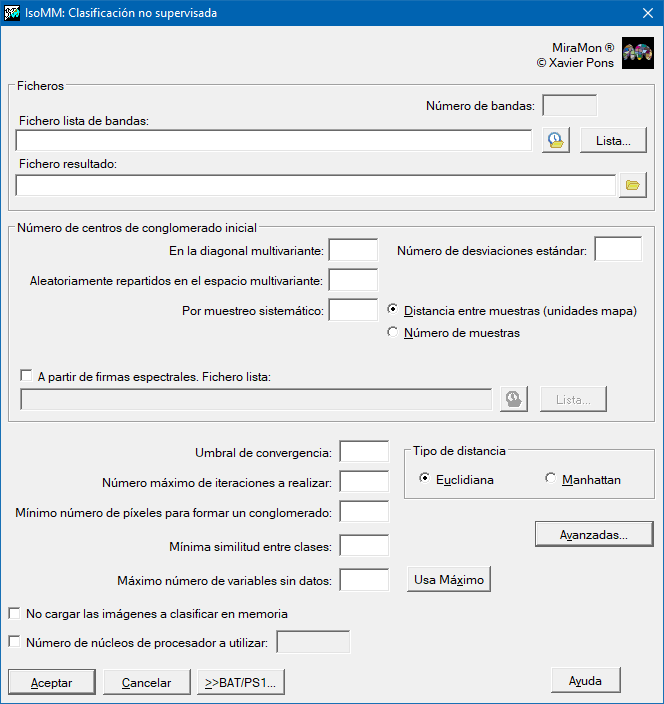664x704 pixels.
Task: Click the IsoMM title bar icon
Action: coord(13,13)
